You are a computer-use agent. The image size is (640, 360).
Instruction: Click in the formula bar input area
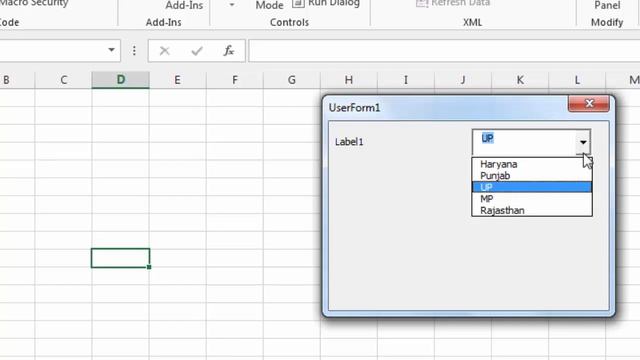(x=444, y=51)
